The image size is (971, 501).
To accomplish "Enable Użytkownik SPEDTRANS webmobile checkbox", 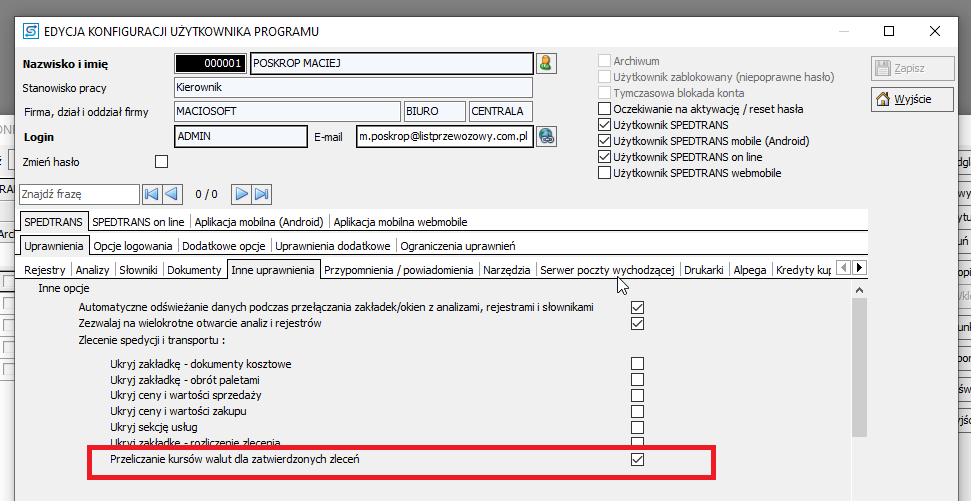I will point(604,173).
